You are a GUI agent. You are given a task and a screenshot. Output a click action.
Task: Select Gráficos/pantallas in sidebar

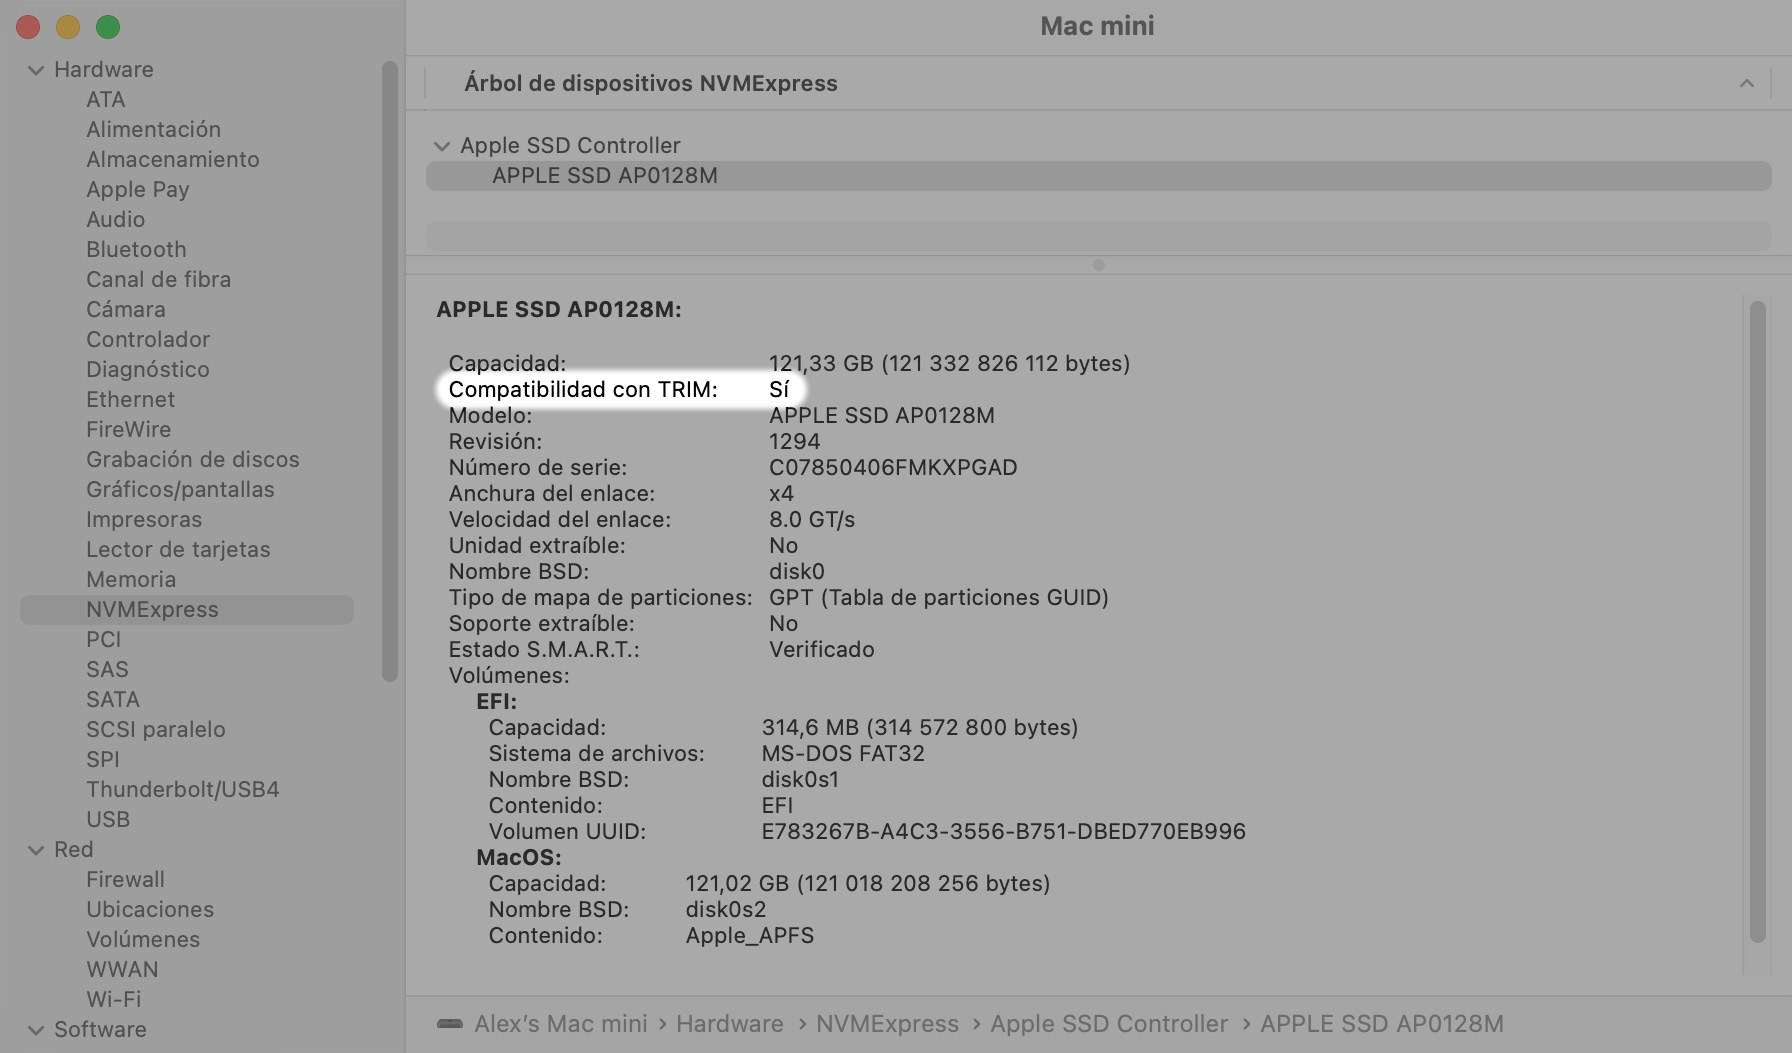pyautogui.click(x=180, y=490)
